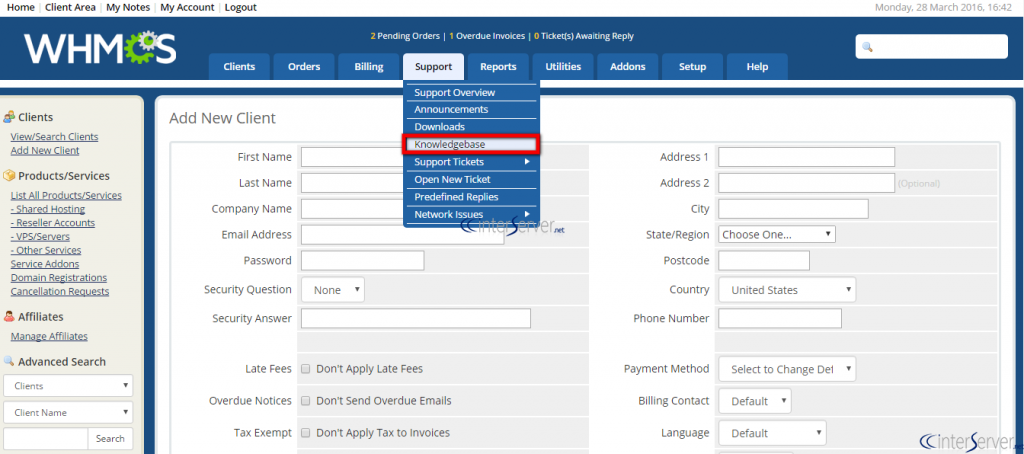Click the Products/Services box icon

[9, 176]
